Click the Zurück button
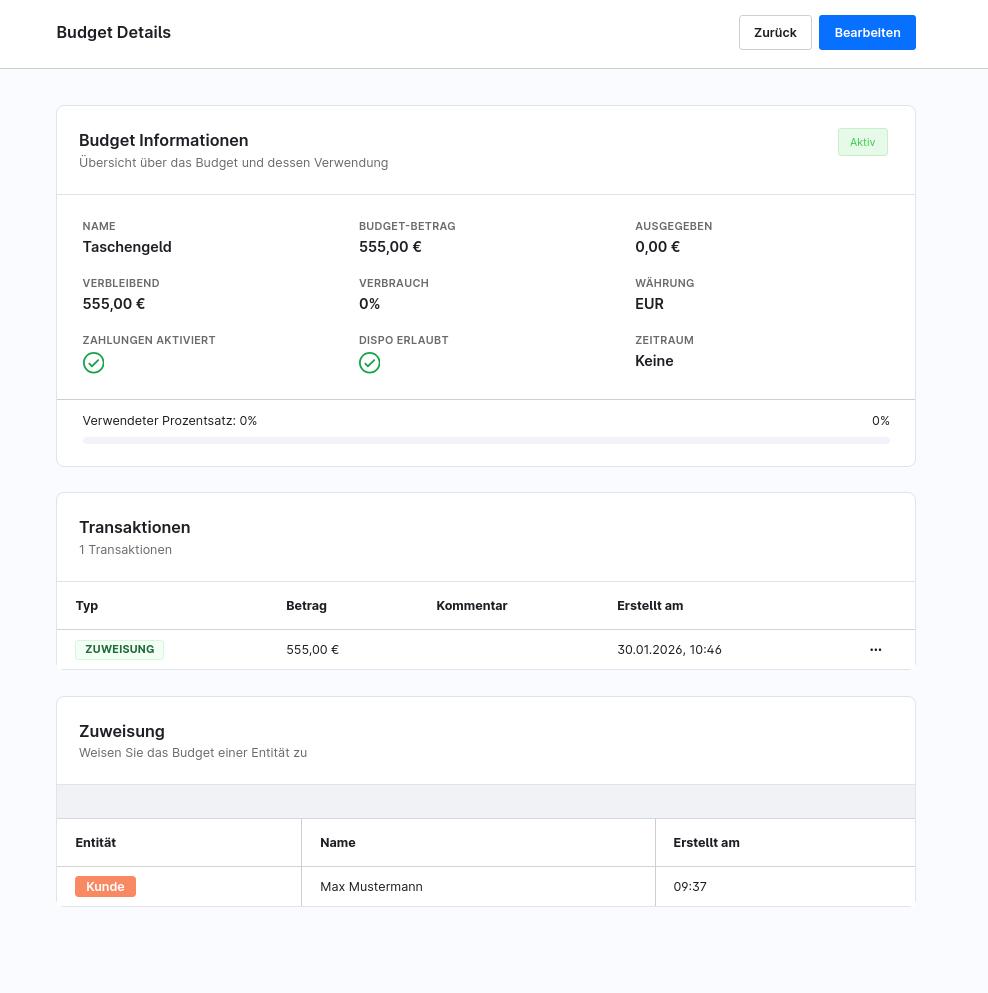Viewport: 988px width, 993px height. 775,32
